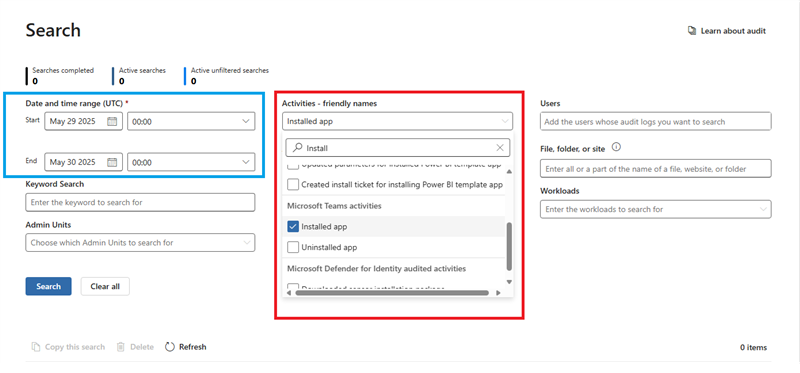
Task: Uncheck the Installed app checkbox
Action: pos(293,227)
